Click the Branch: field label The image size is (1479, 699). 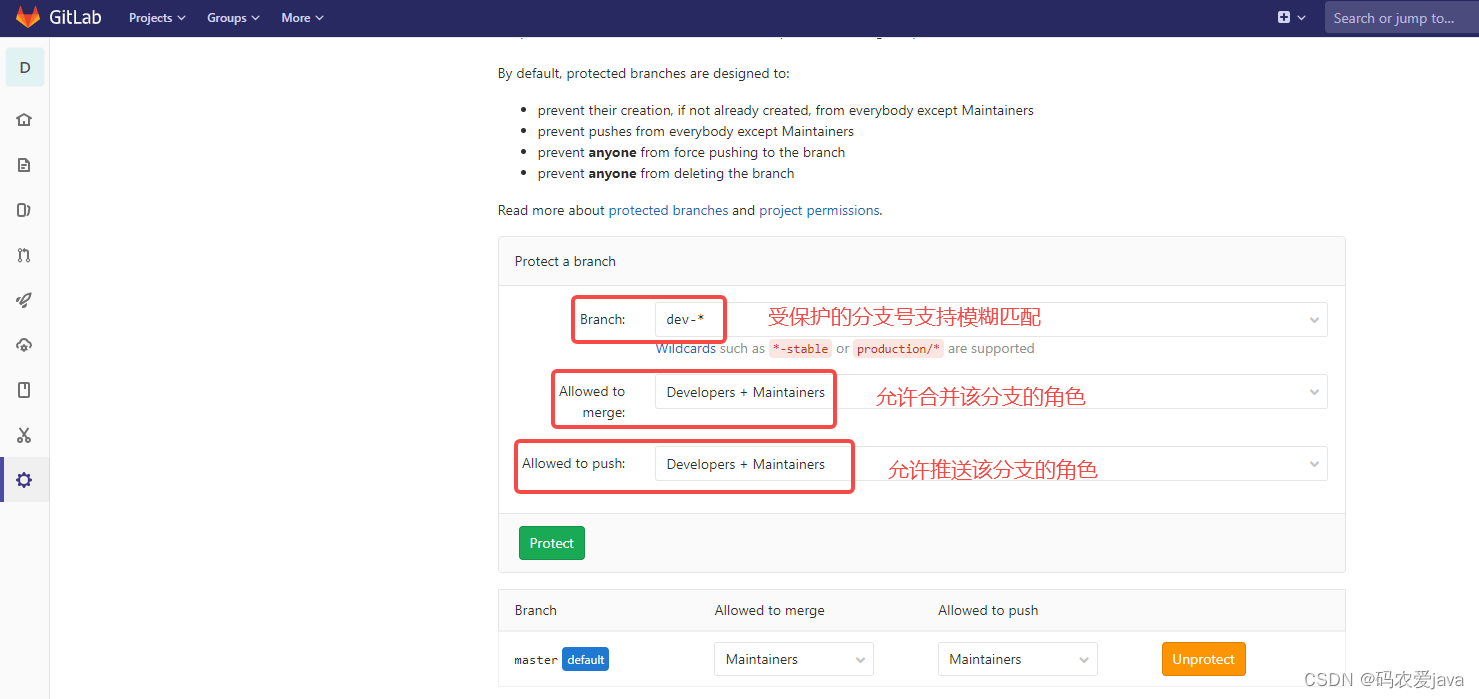click(602, 320)
